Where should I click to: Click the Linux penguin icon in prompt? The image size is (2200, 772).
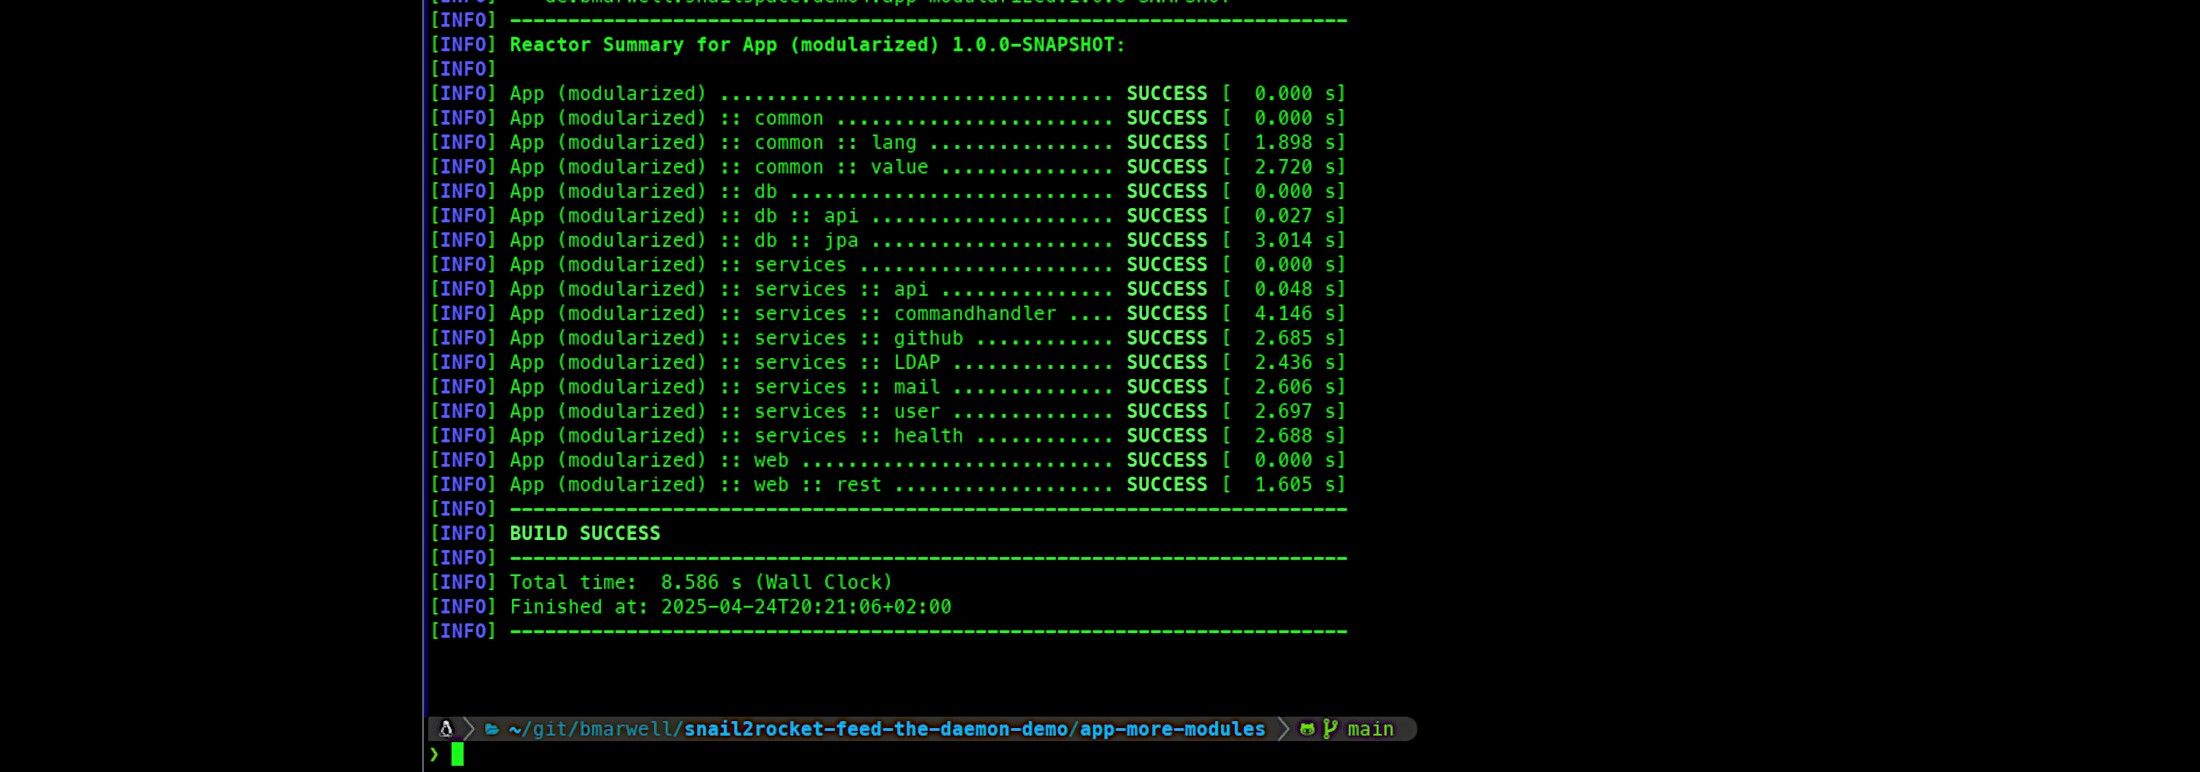click(446, 729)
